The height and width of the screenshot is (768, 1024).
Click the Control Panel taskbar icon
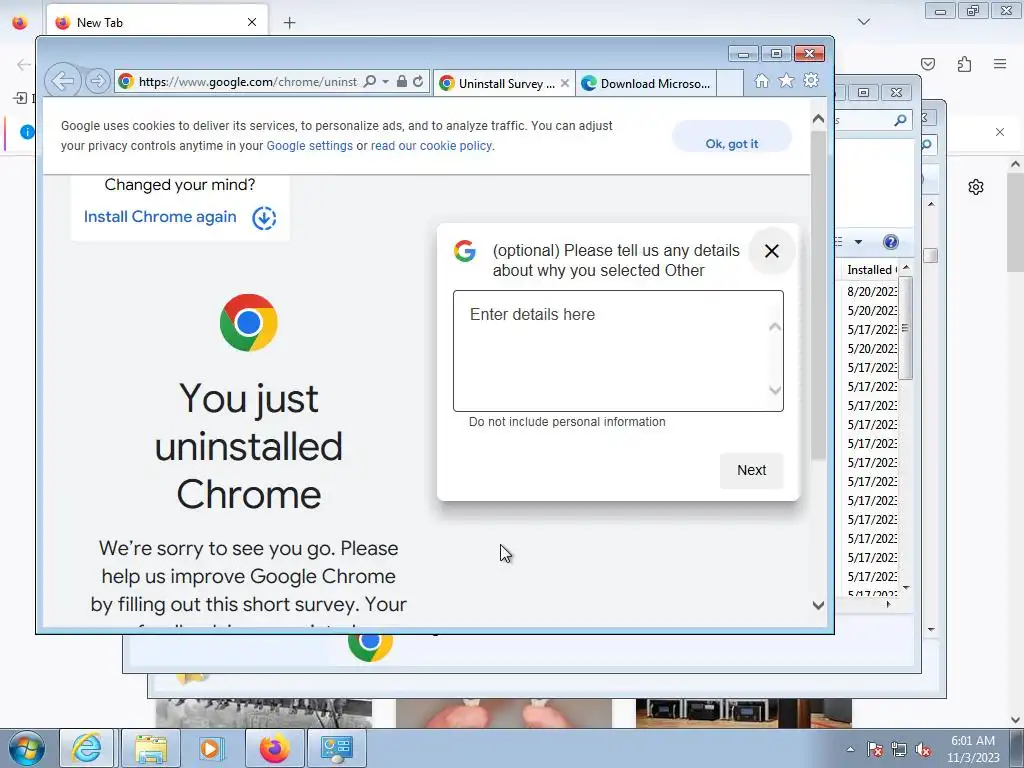[x=336, y=748]
